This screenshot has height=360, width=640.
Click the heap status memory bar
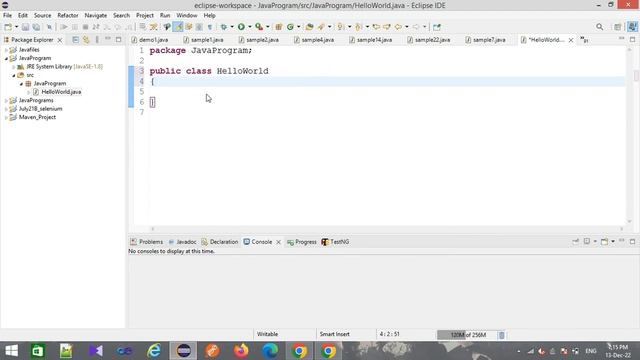tap(467, 335)
